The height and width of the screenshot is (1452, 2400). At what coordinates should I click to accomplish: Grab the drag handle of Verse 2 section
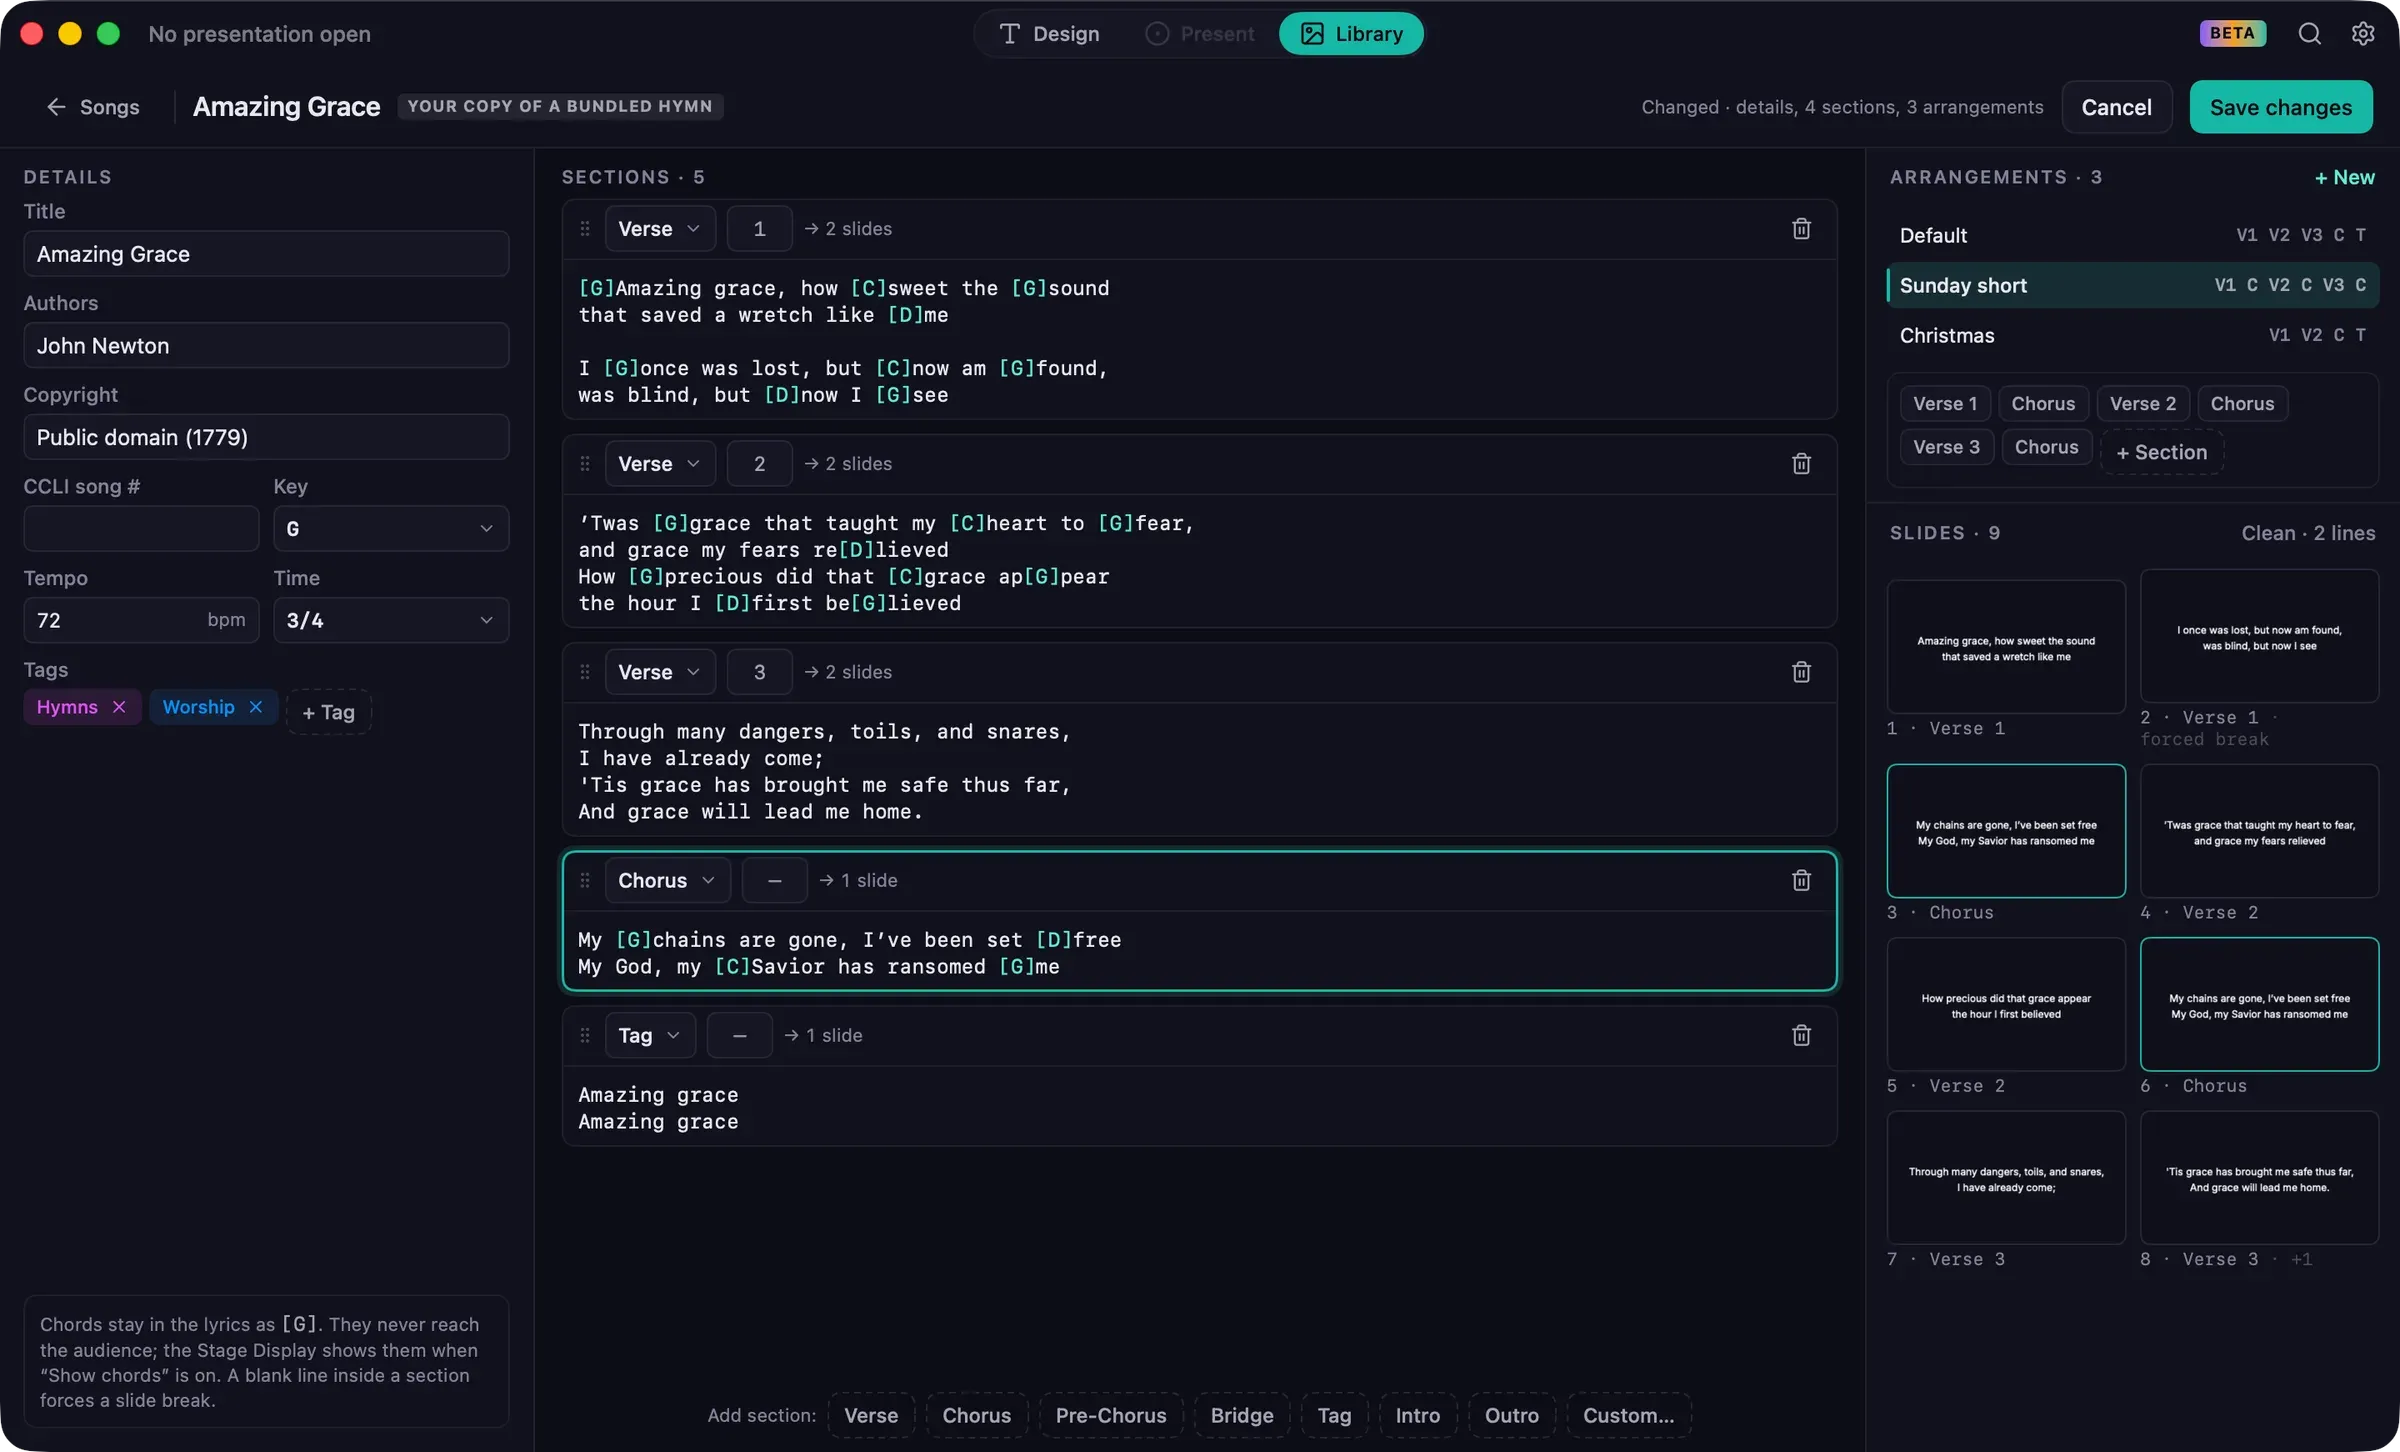(585, 464)
